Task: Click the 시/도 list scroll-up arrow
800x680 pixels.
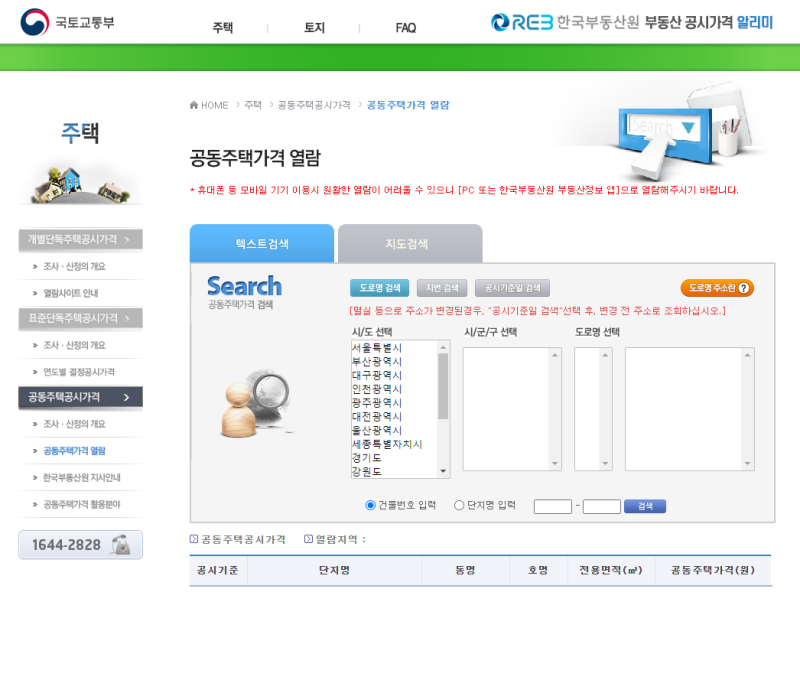Action: 443,347
